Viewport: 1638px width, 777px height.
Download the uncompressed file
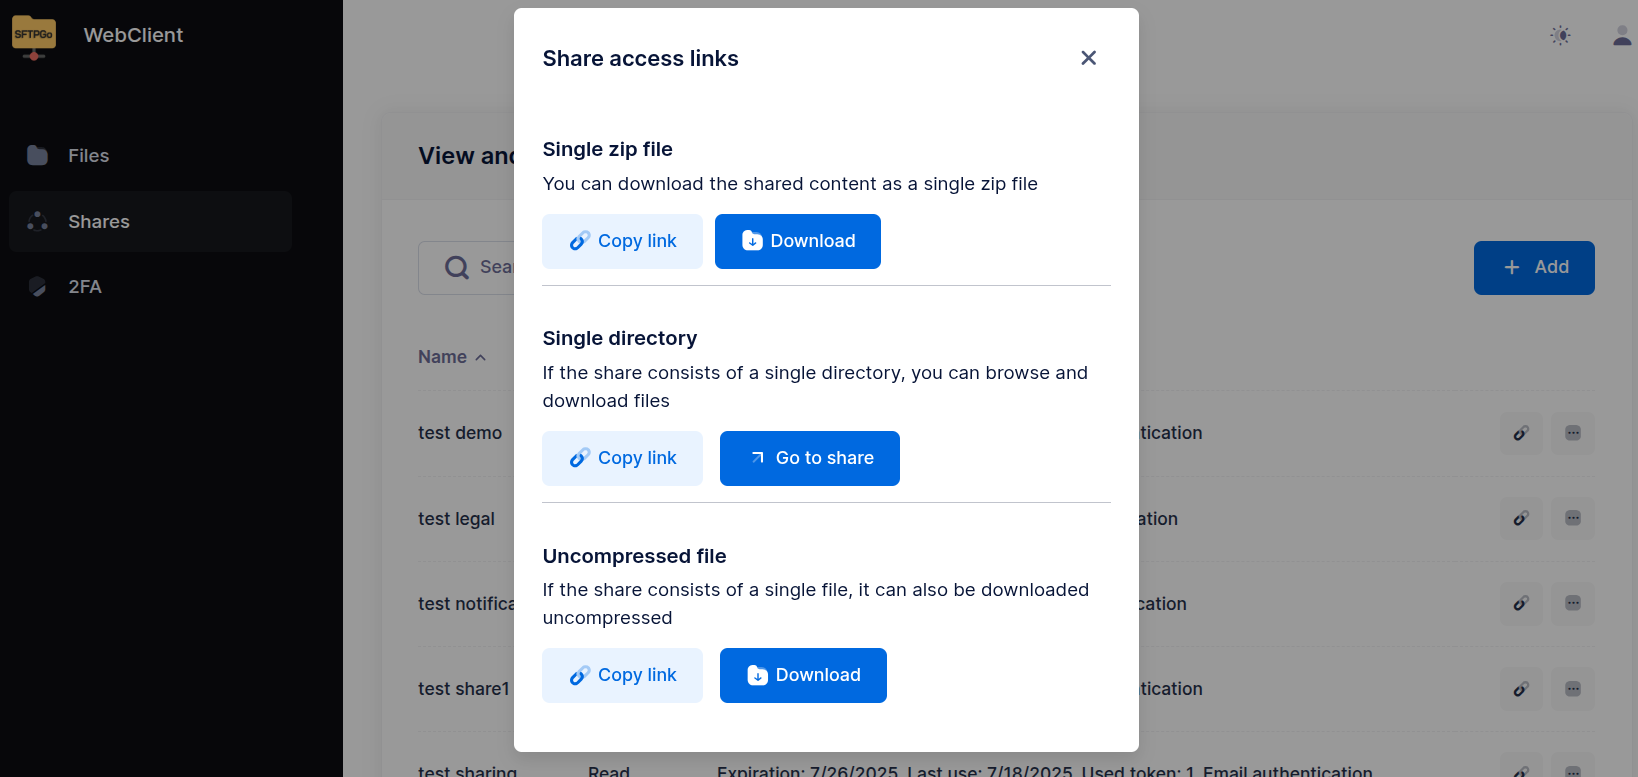(802, 675)
